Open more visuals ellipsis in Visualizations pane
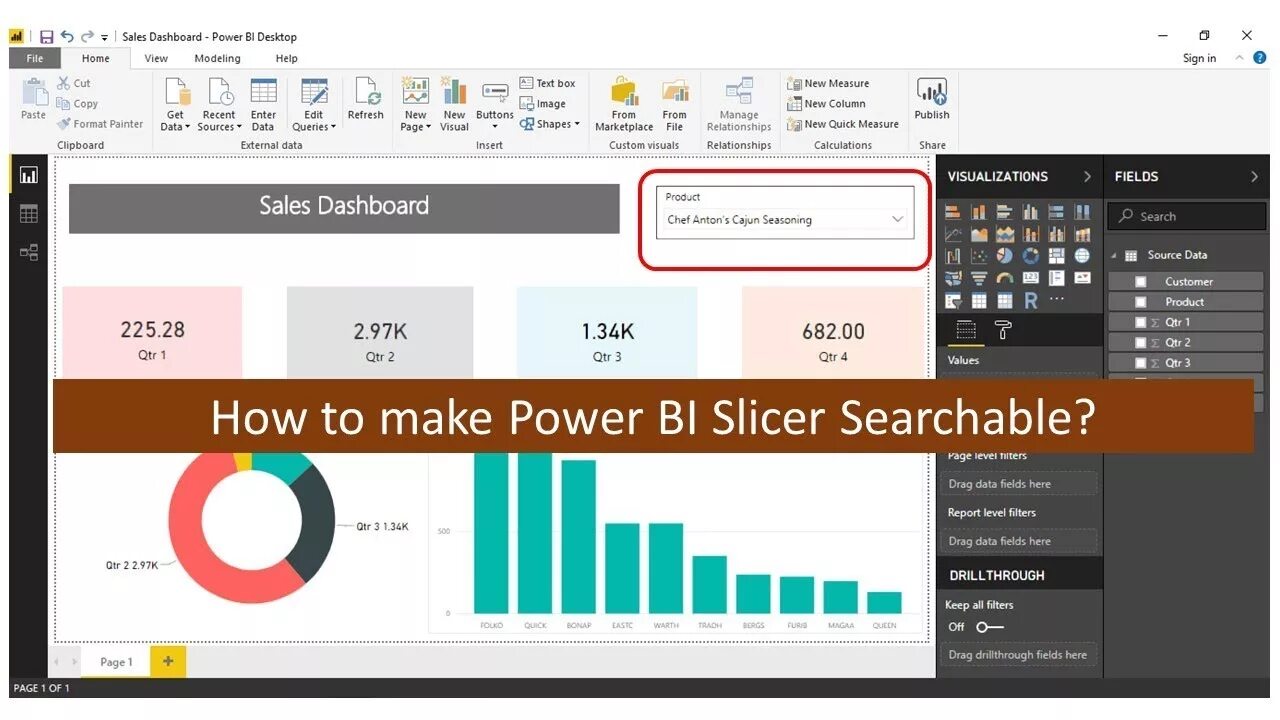Image resolution: width=1280 pixels, height=720 pixels. (1057, 299)
